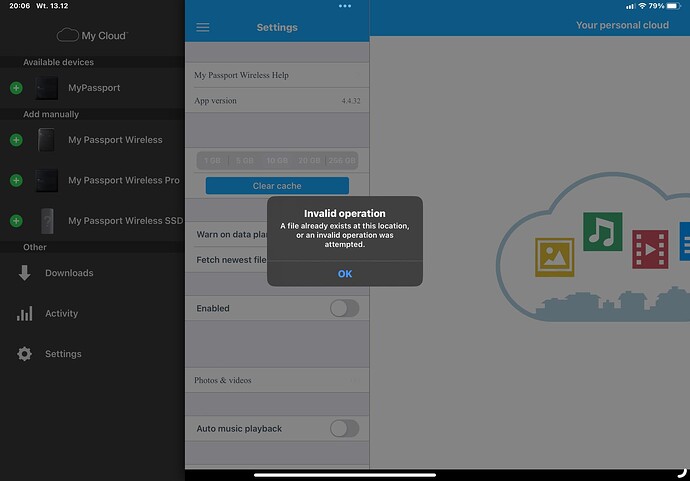
Task: Open the hamburger menu in Settings header
Action: click(x=203, y=27)
